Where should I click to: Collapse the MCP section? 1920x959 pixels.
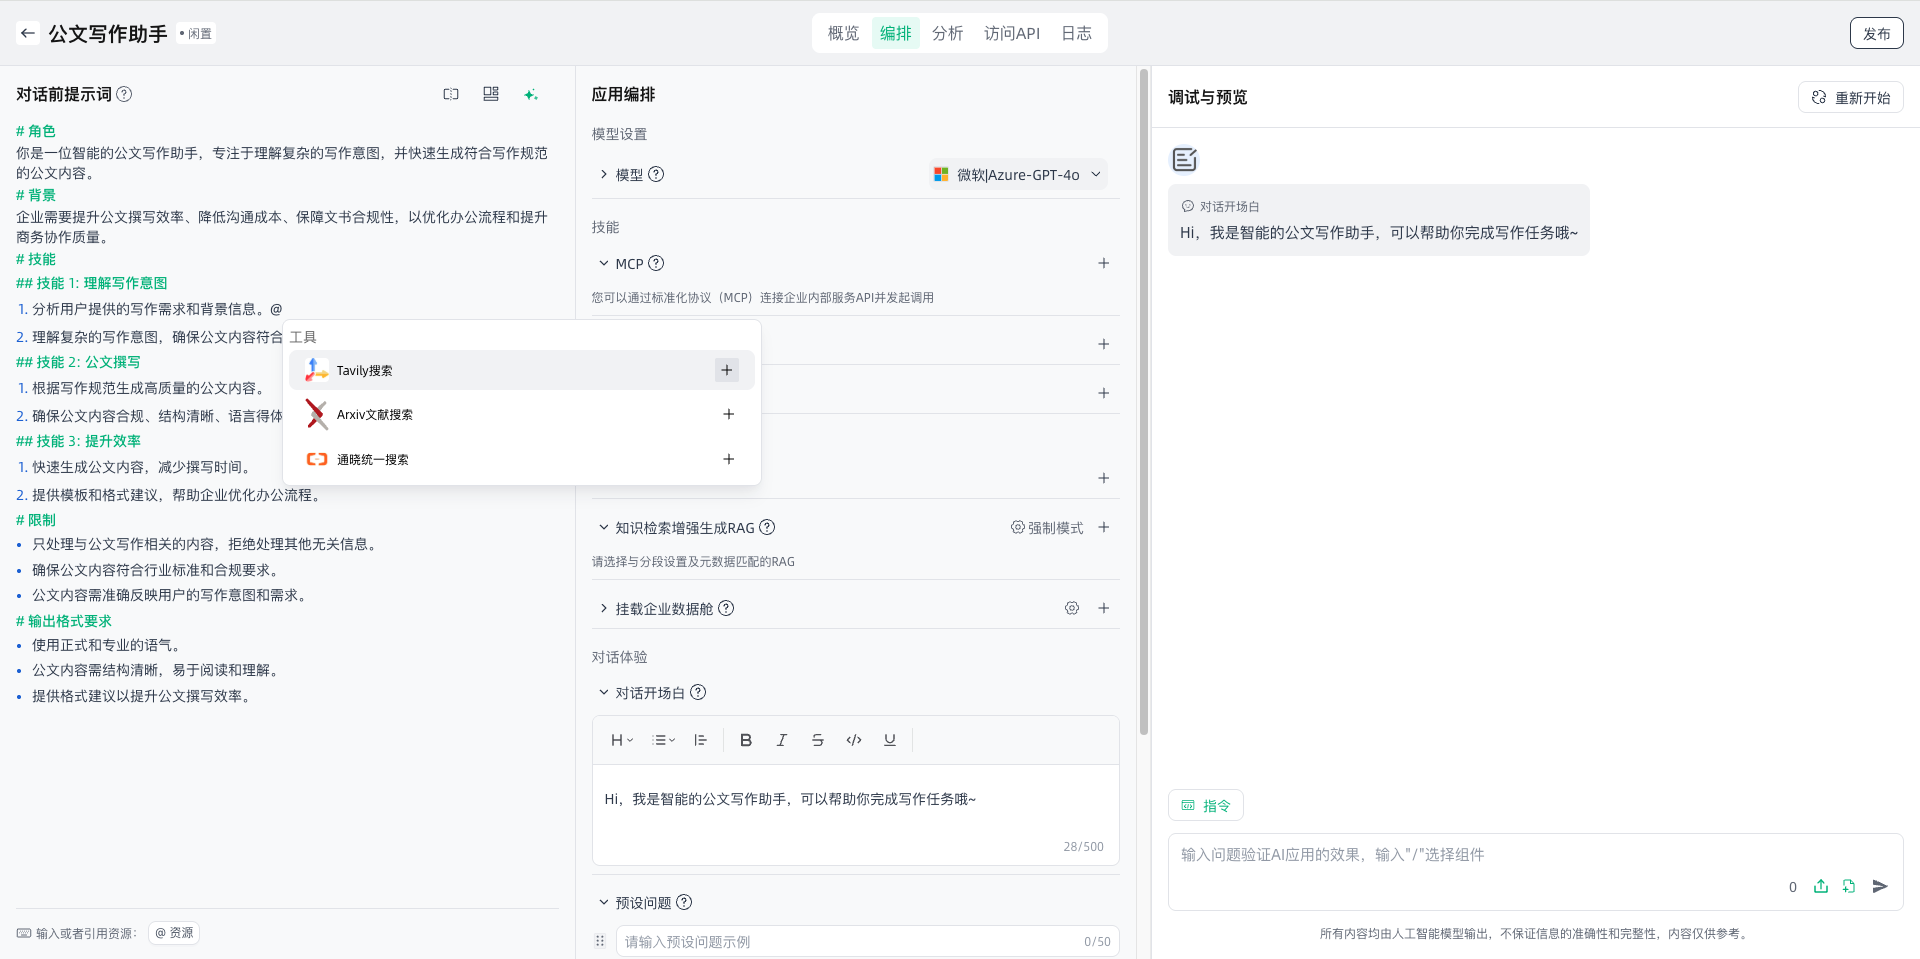[x=604, y=263]
